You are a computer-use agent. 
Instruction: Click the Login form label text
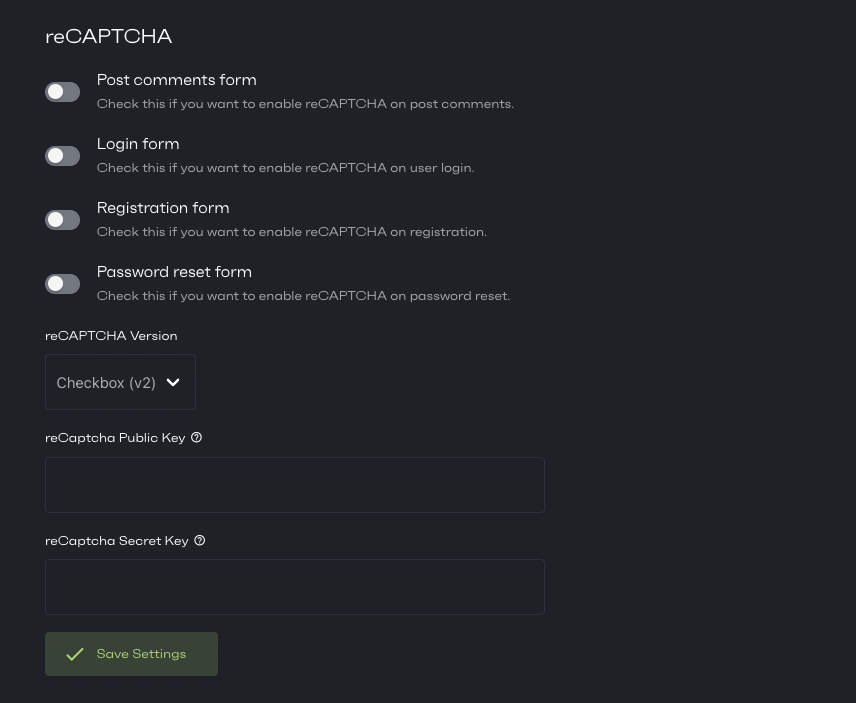[x=138, y=144]
